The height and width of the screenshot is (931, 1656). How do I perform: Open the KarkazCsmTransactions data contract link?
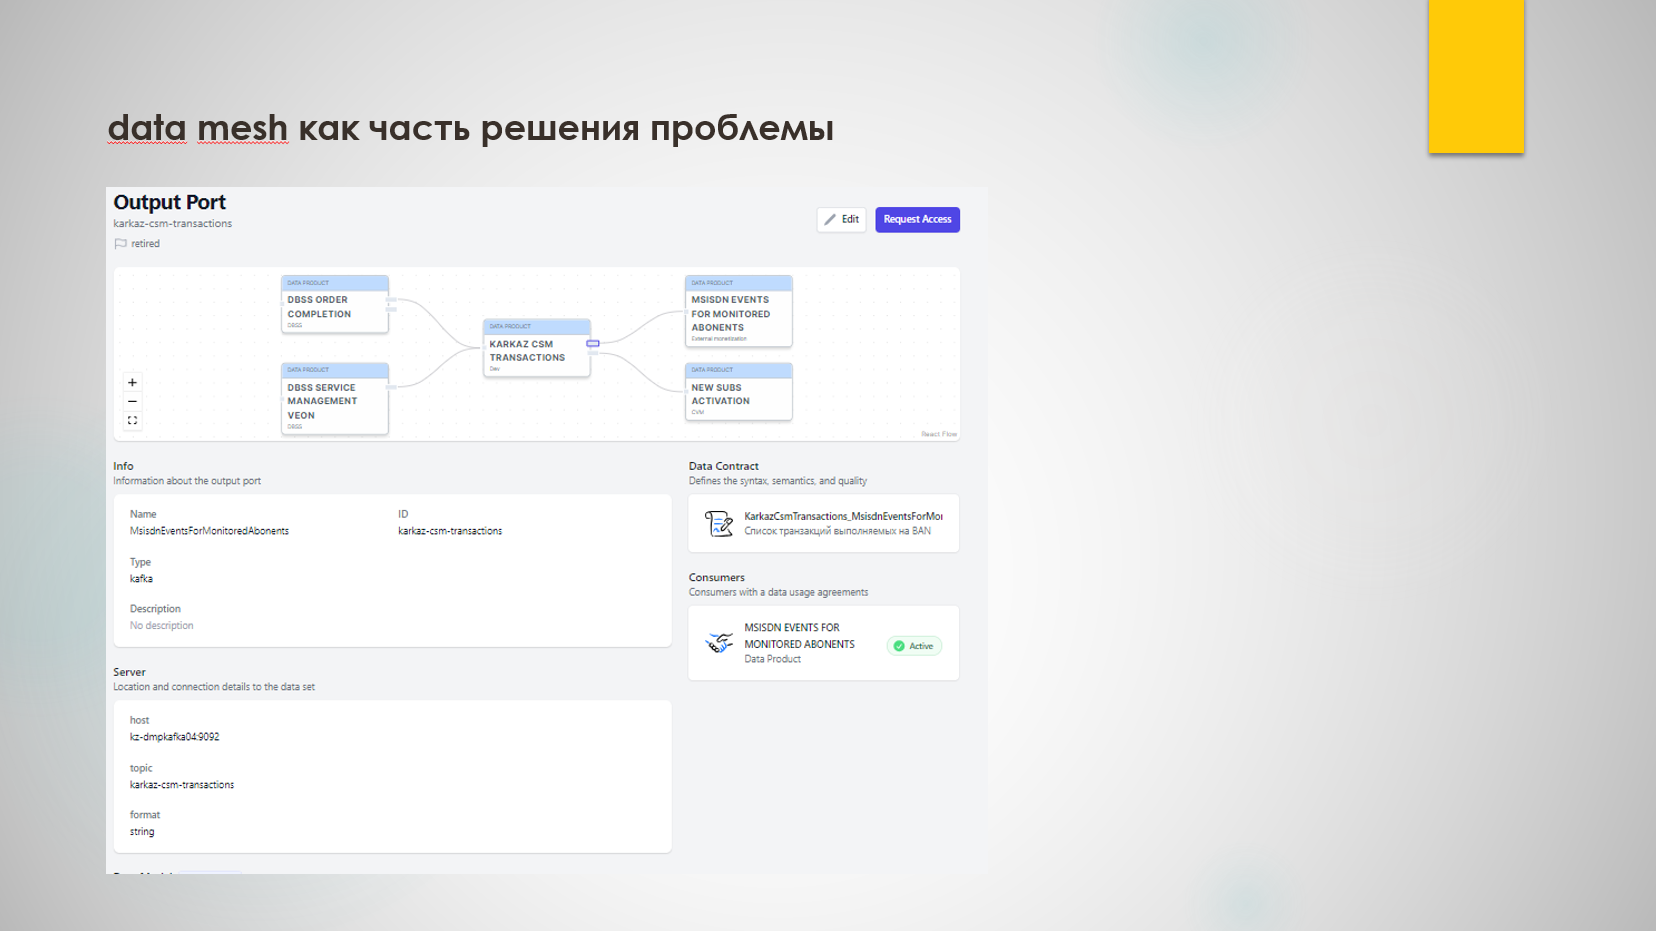click(842, 516)
